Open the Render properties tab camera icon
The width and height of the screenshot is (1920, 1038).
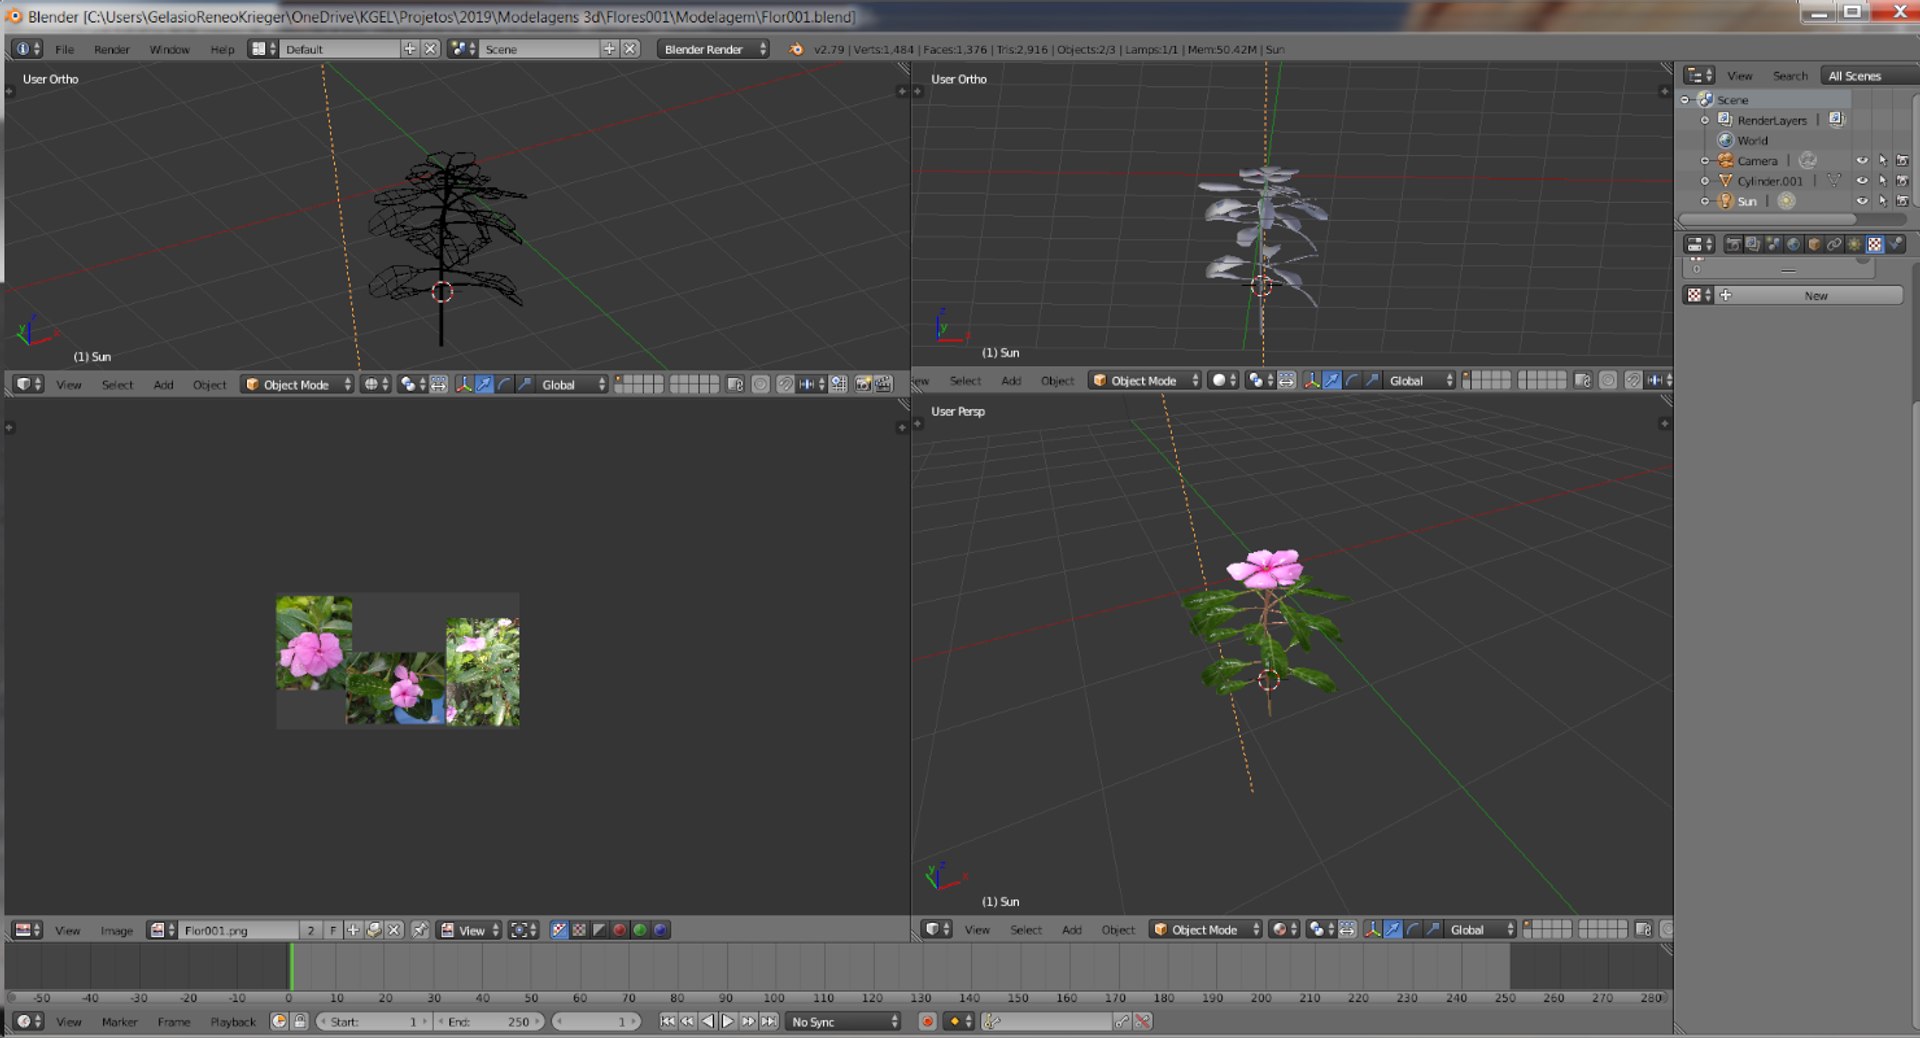[1734, 244]
